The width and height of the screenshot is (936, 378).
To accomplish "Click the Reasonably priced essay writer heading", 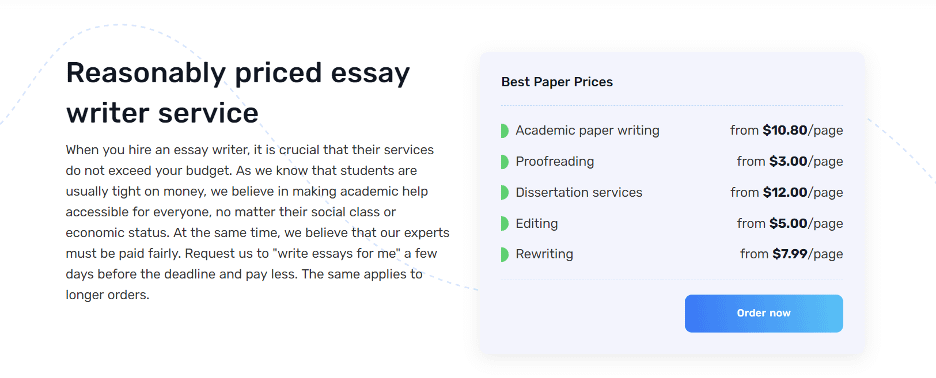I will (x=238, y=93).
